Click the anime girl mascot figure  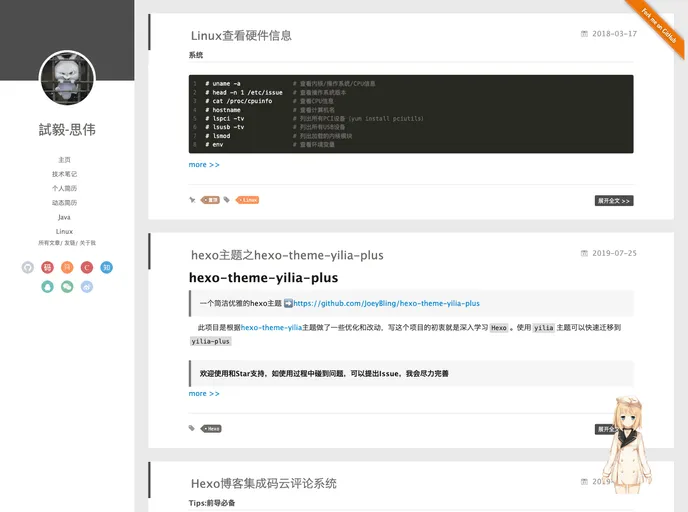coord(627,445)
